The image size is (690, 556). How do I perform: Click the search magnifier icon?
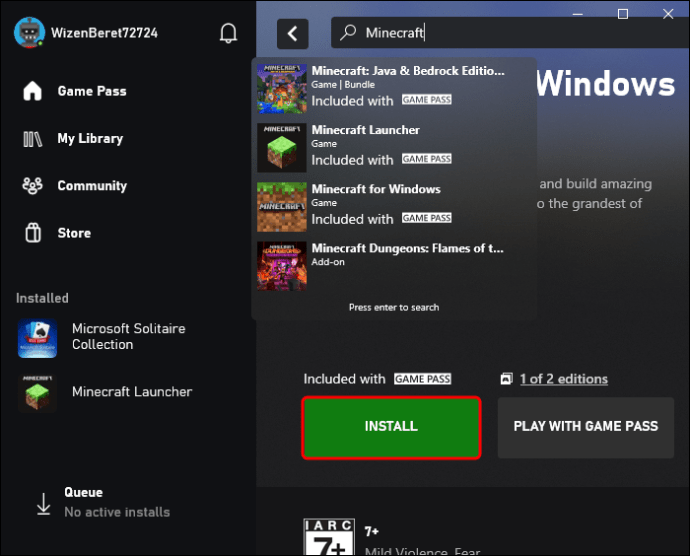pos(348,32)
